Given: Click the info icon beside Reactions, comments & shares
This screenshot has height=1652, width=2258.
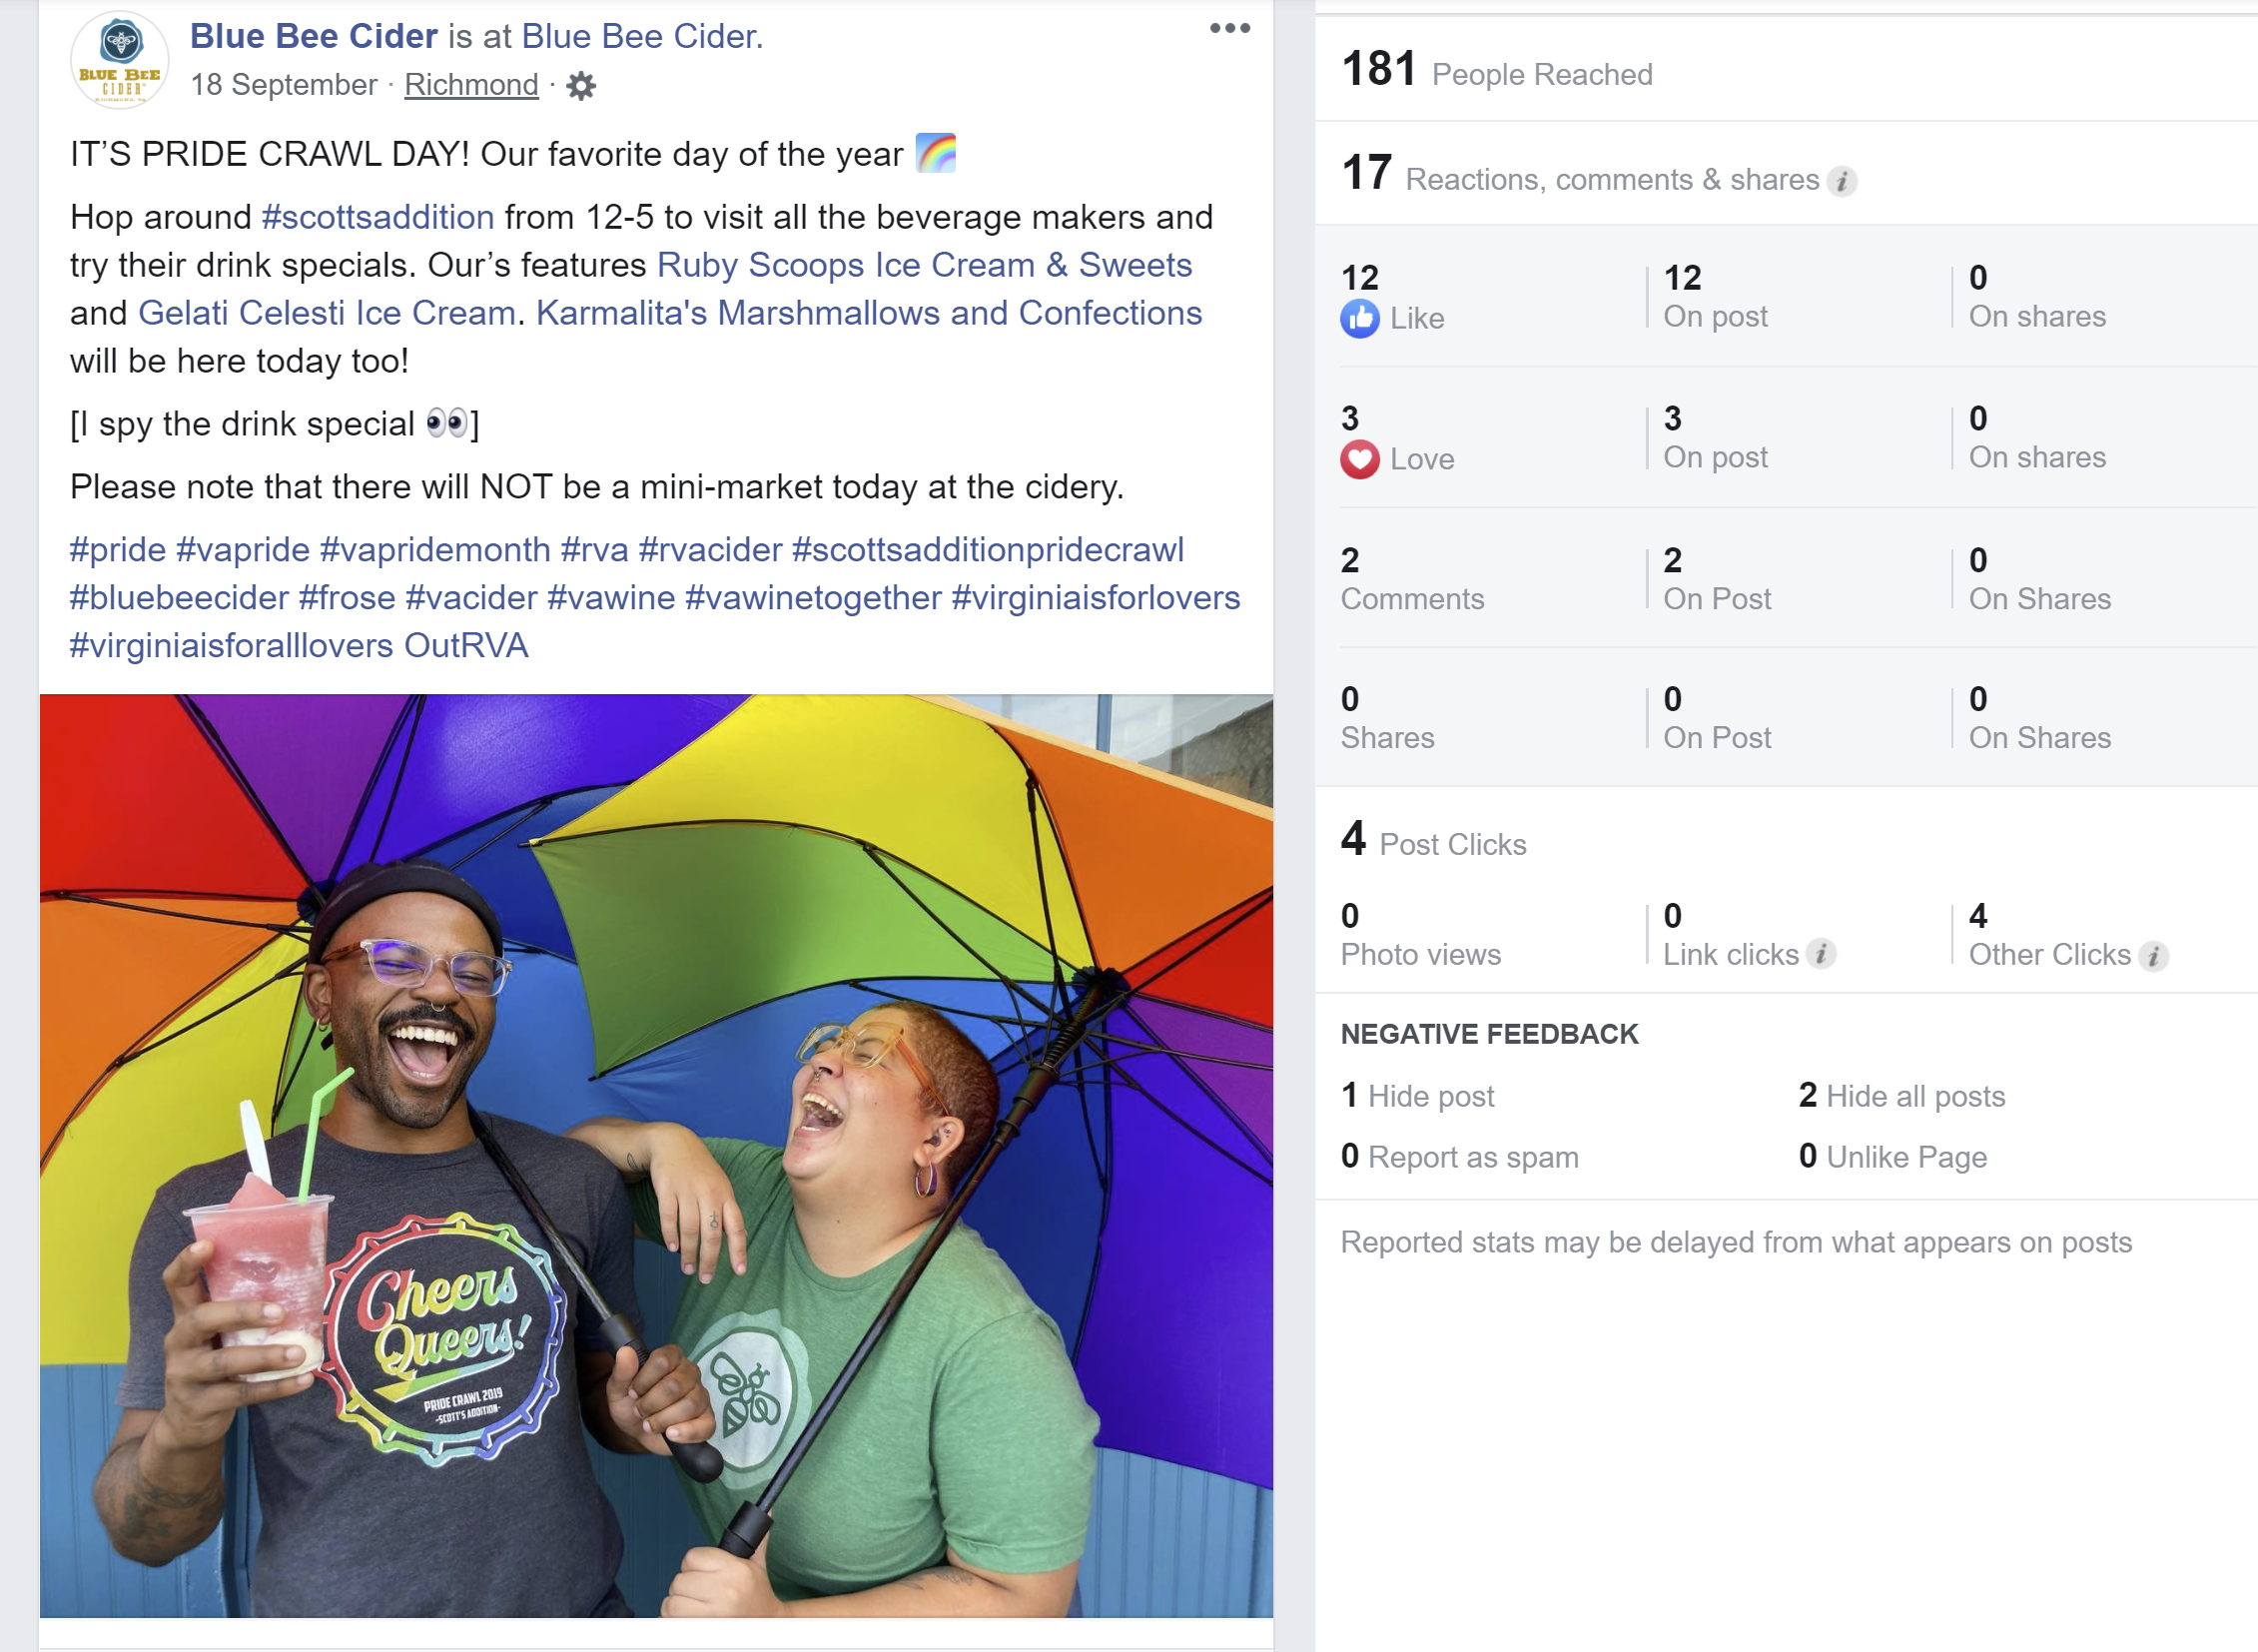Looking at the screenshot, I should 1842,181.
